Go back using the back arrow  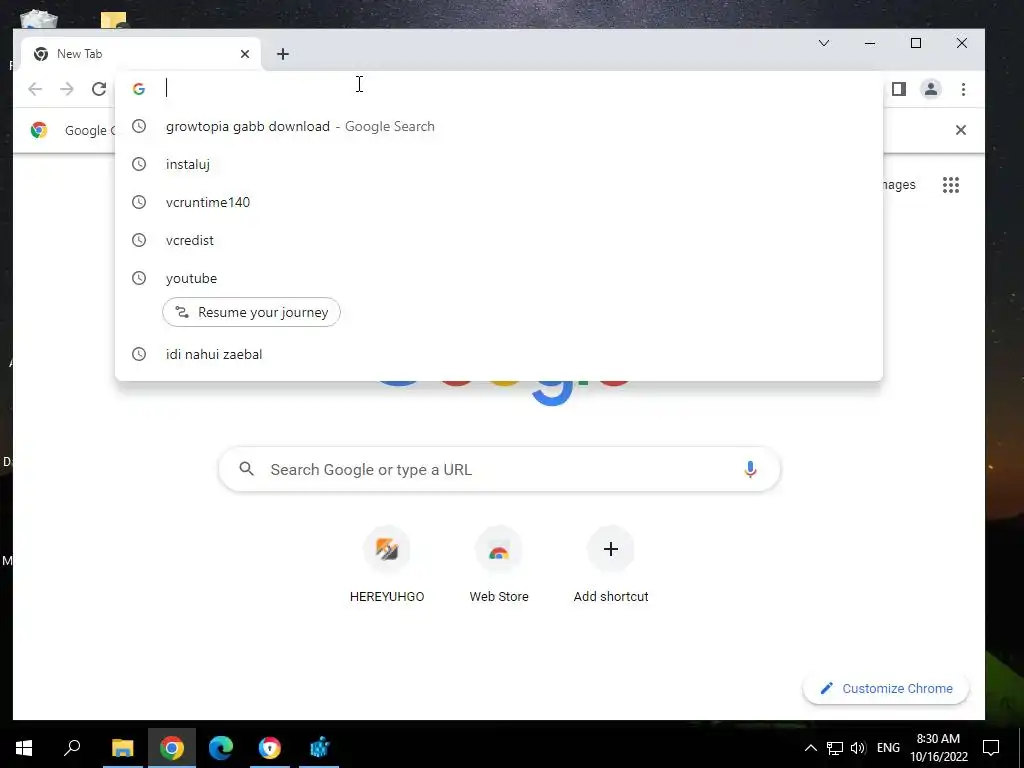[35, 89]
